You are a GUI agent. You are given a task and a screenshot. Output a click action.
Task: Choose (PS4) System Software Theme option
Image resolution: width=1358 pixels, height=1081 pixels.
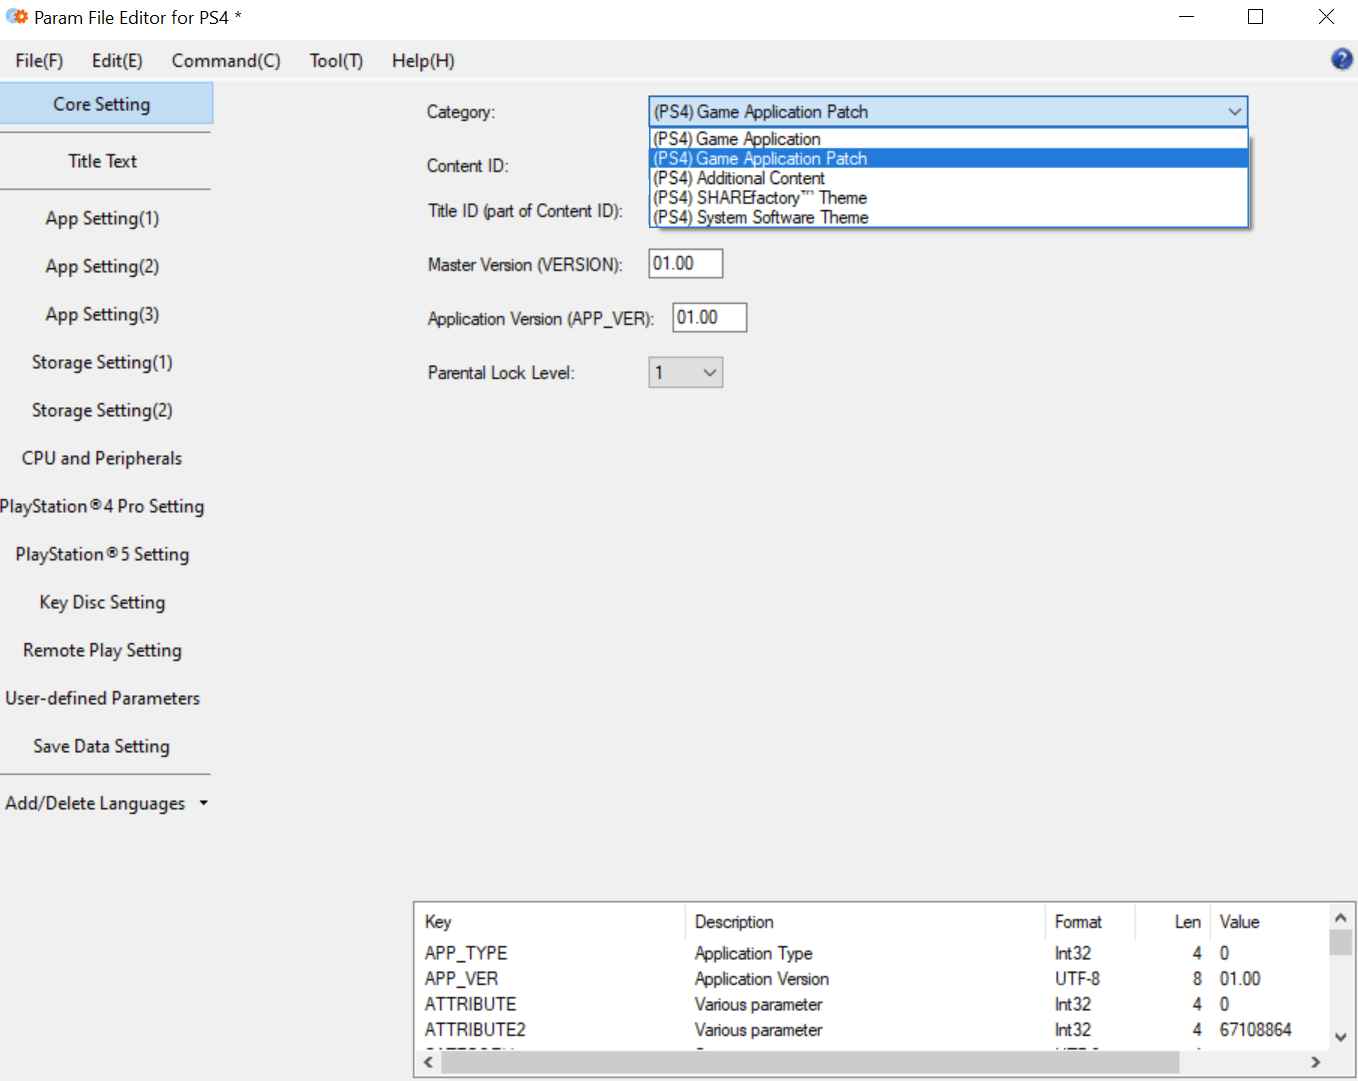click(x=949, y=217)
